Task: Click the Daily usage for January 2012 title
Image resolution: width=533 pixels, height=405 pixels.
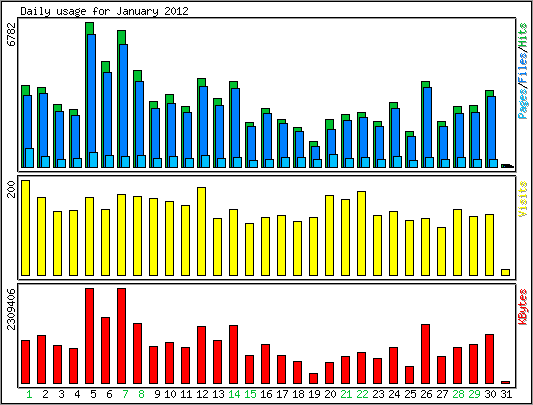Action: [x=104, y=11]
